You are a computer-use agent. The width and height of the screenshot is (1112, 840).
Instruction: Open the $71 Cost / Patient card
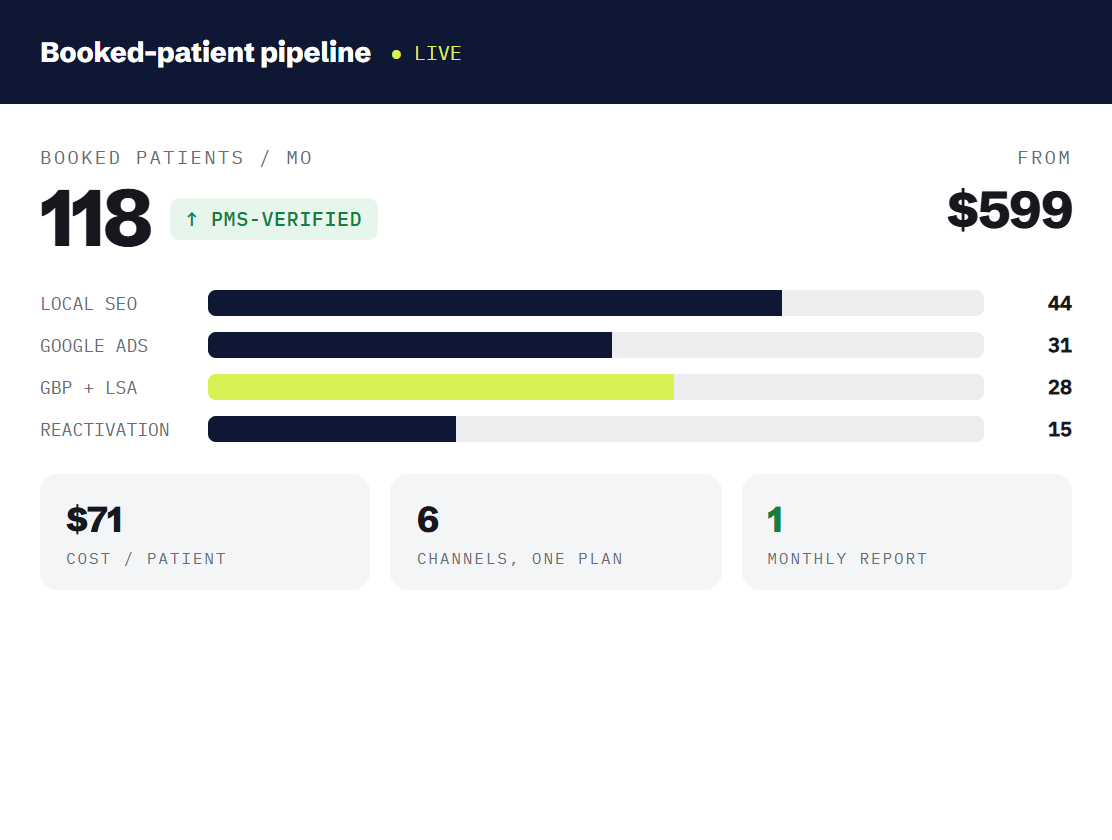pyautogui.click(x=205, y=531)
